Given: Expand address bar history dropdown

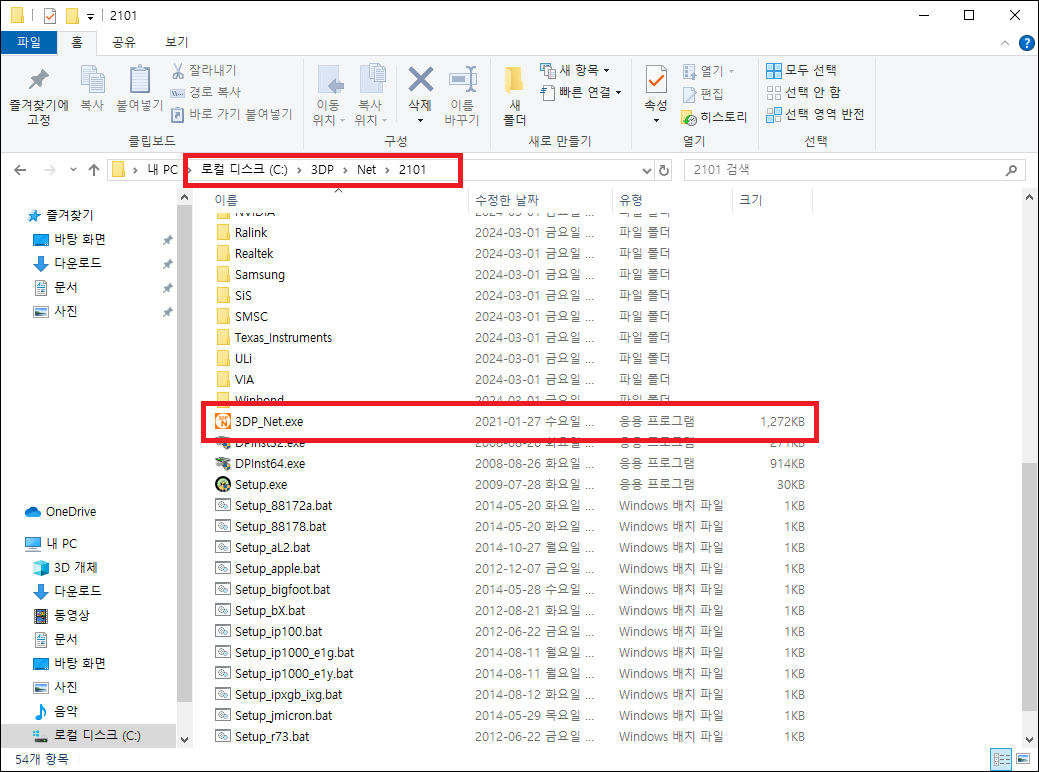Looking at the screenshot, I should pyautogui.click(x=646, y=170).
